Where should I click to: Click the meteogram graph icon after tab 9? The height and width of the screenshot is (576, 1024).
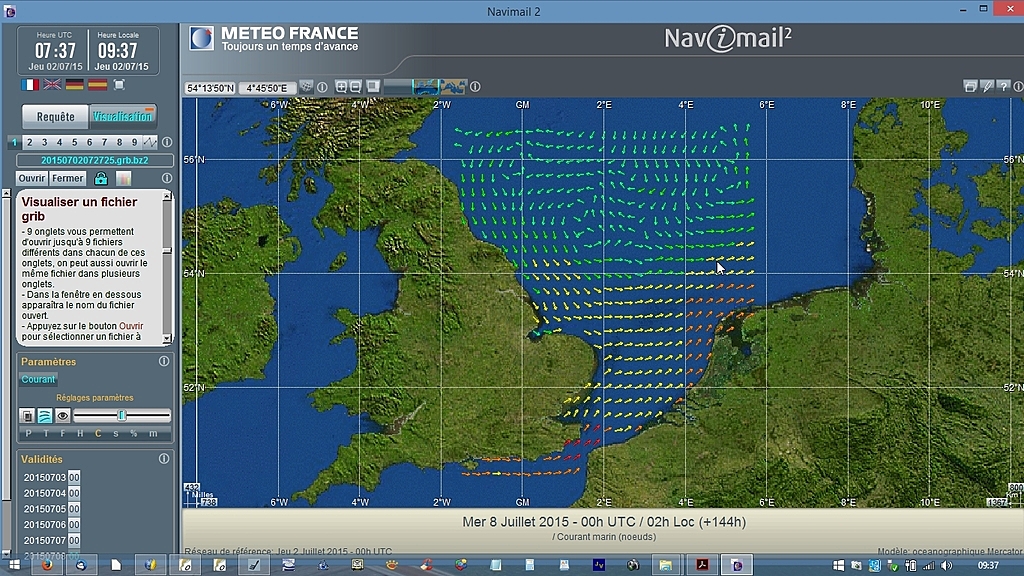pos(150,142)
